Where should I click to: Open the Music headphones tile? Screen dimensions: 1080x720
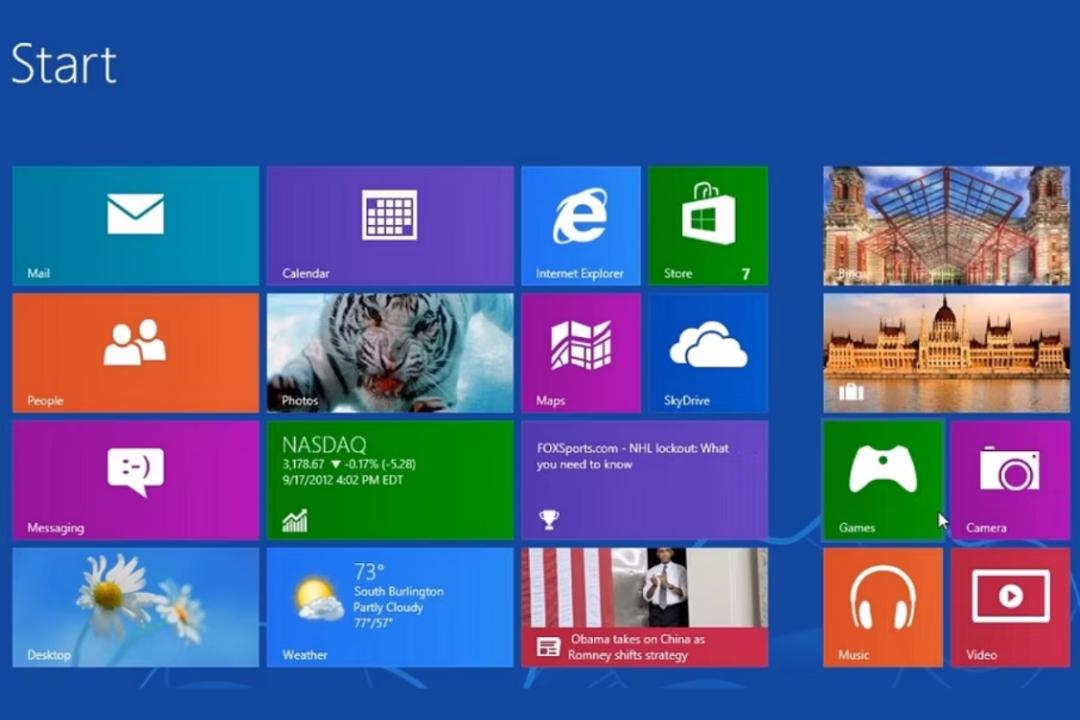coord(883,608)
